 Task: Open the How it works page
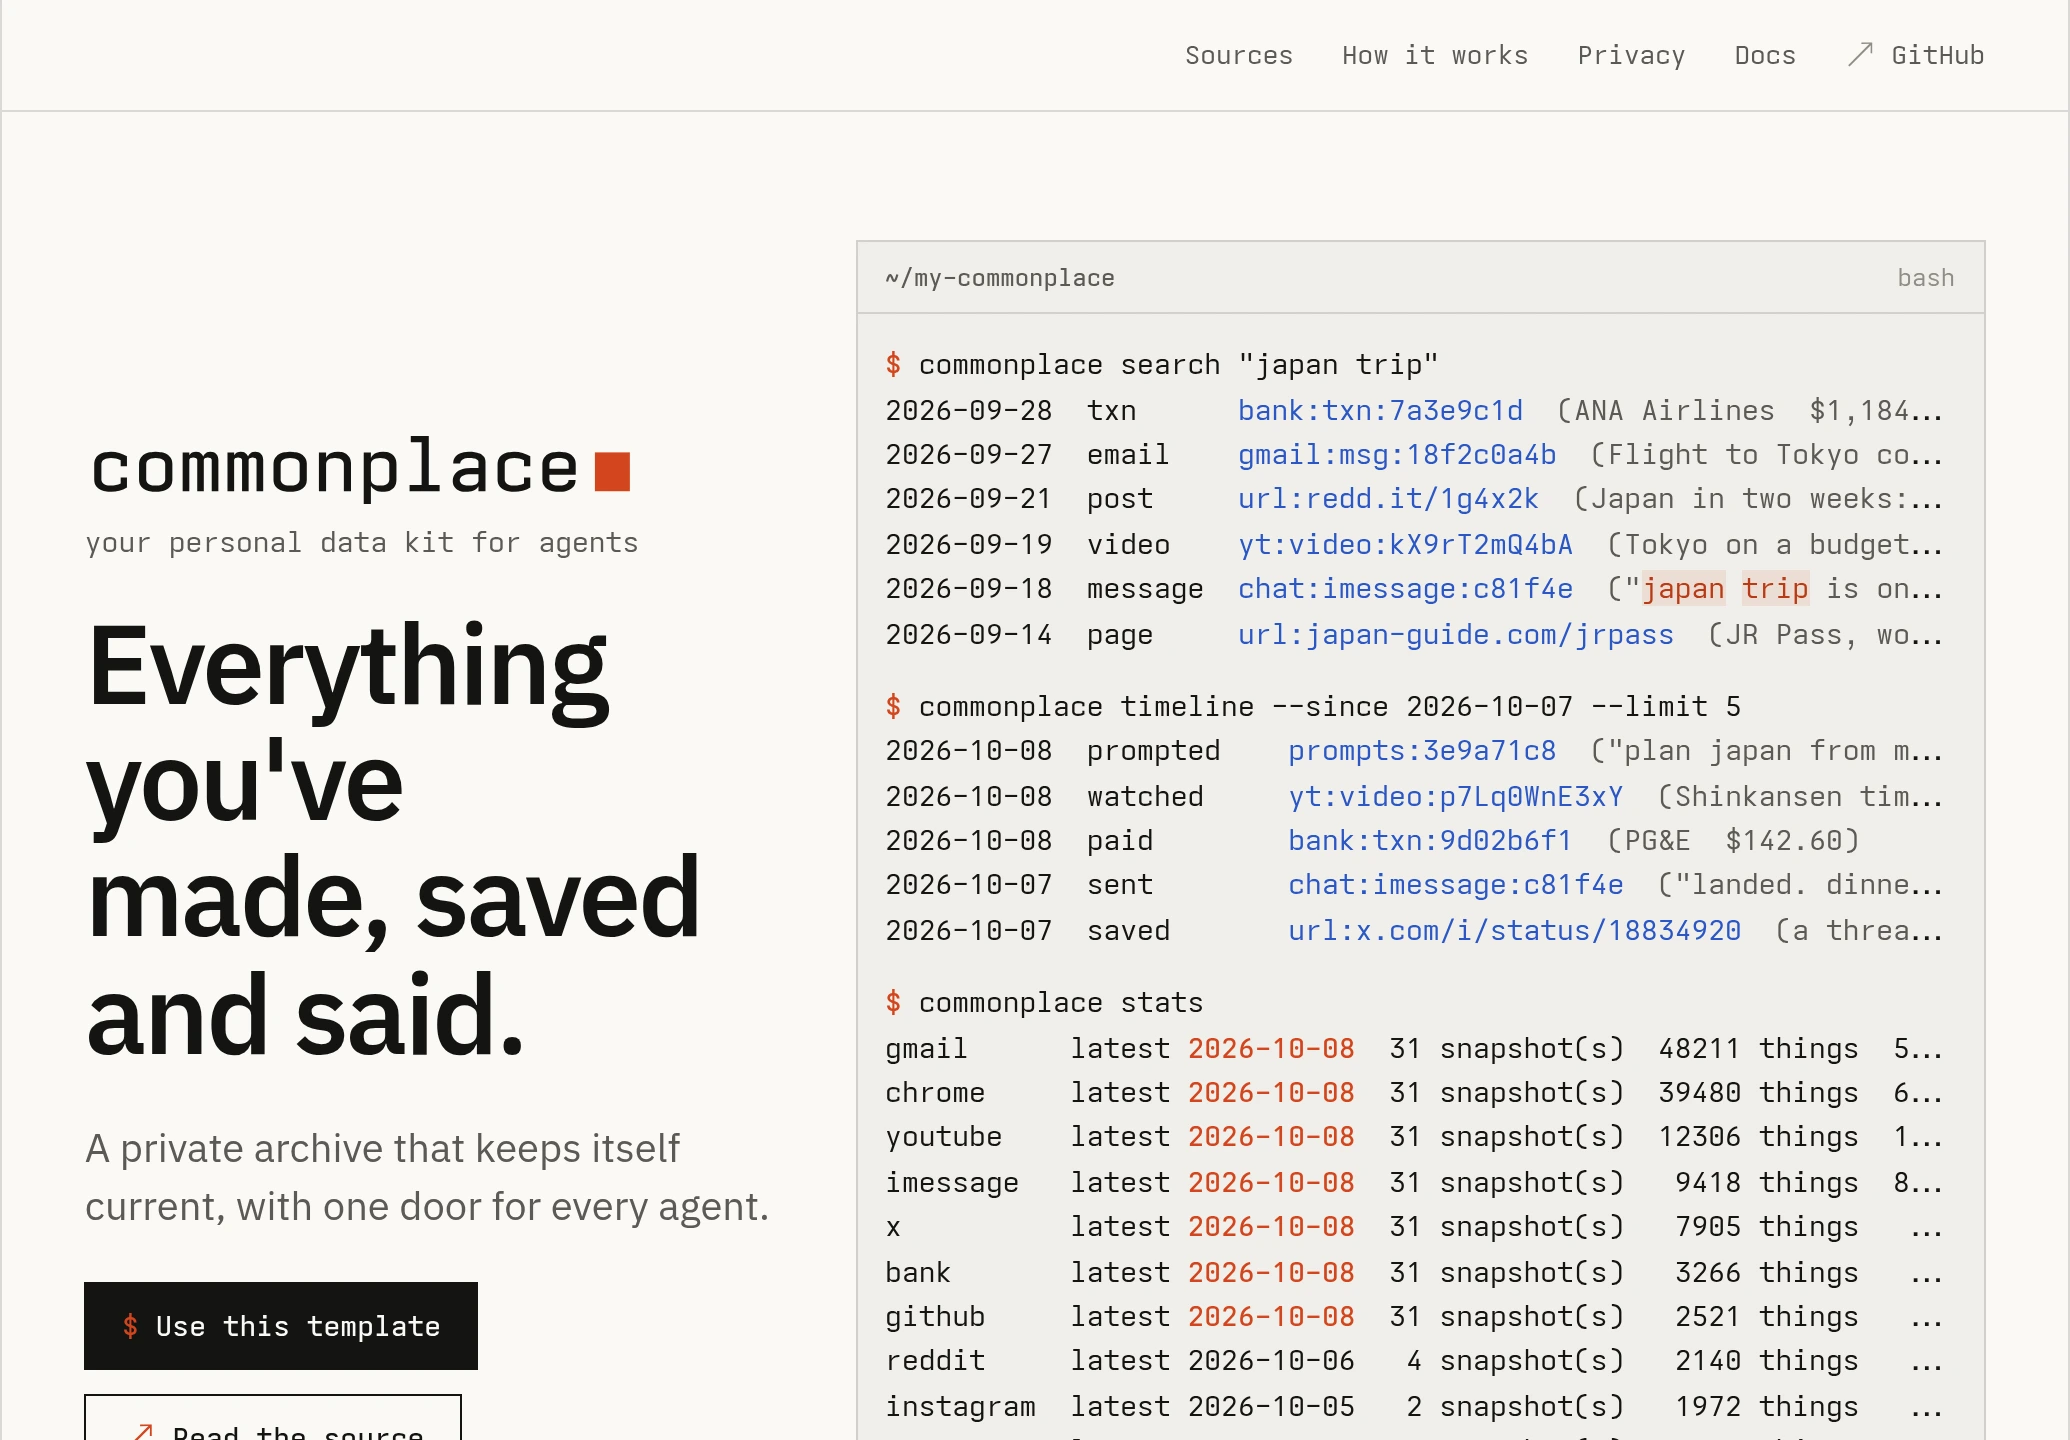coord(1435,55)
